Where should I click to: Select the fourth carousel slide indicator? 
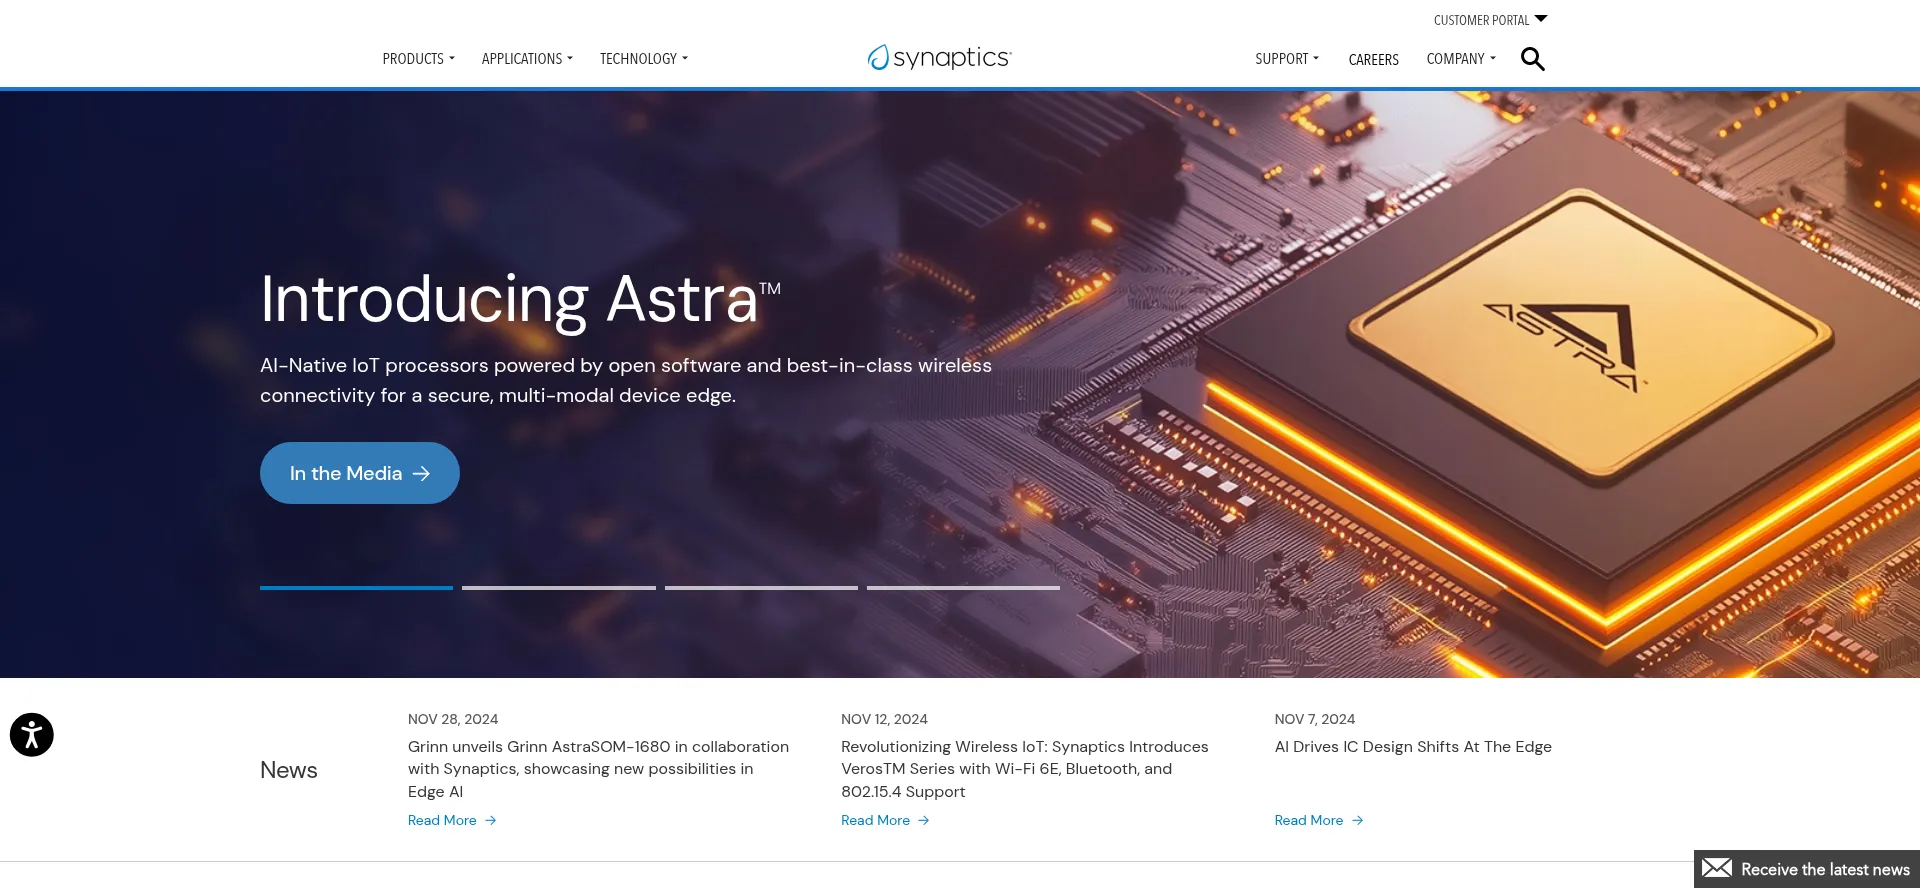pos(963,588)
